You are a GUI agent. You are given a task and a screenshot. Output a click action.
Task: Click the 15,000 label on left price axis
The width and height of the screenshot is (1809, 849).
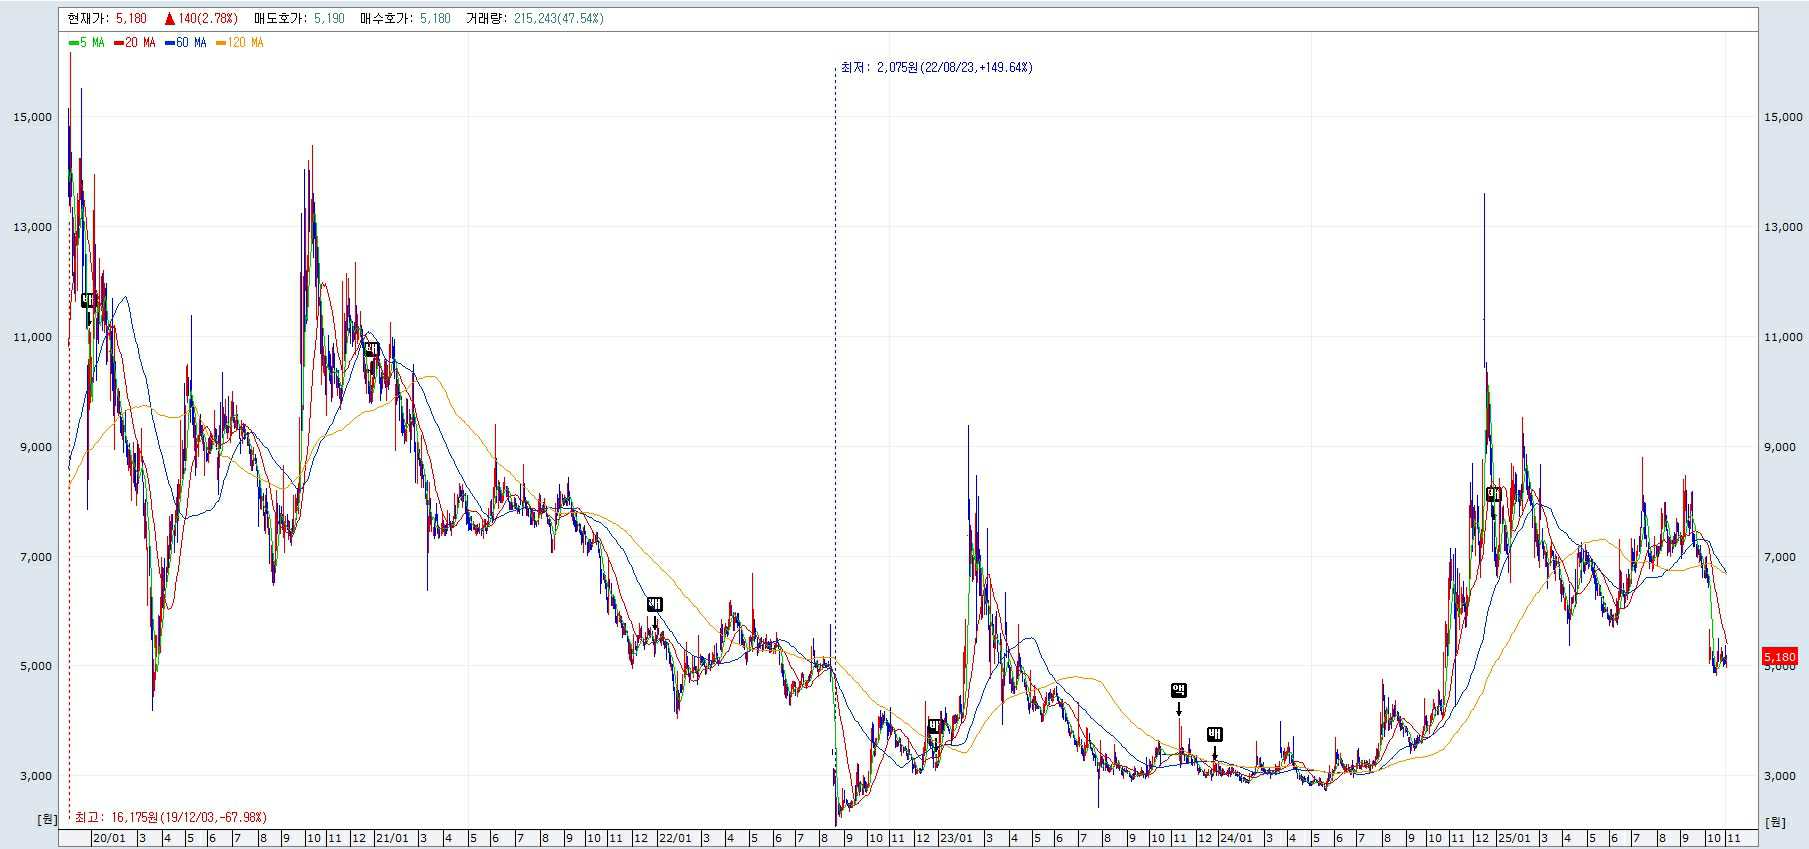[32, 117]
